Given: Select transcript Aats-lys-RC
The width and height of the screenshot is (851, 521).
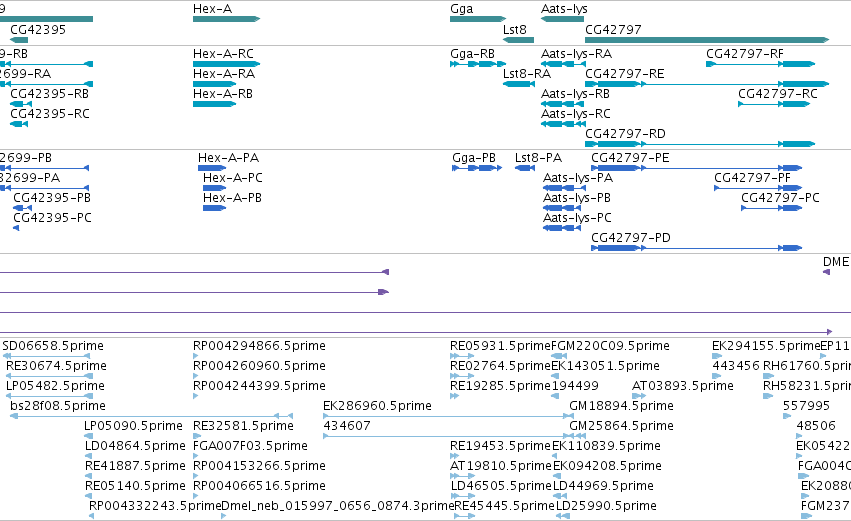Looking at the screenshot, I should click(562, 124).
